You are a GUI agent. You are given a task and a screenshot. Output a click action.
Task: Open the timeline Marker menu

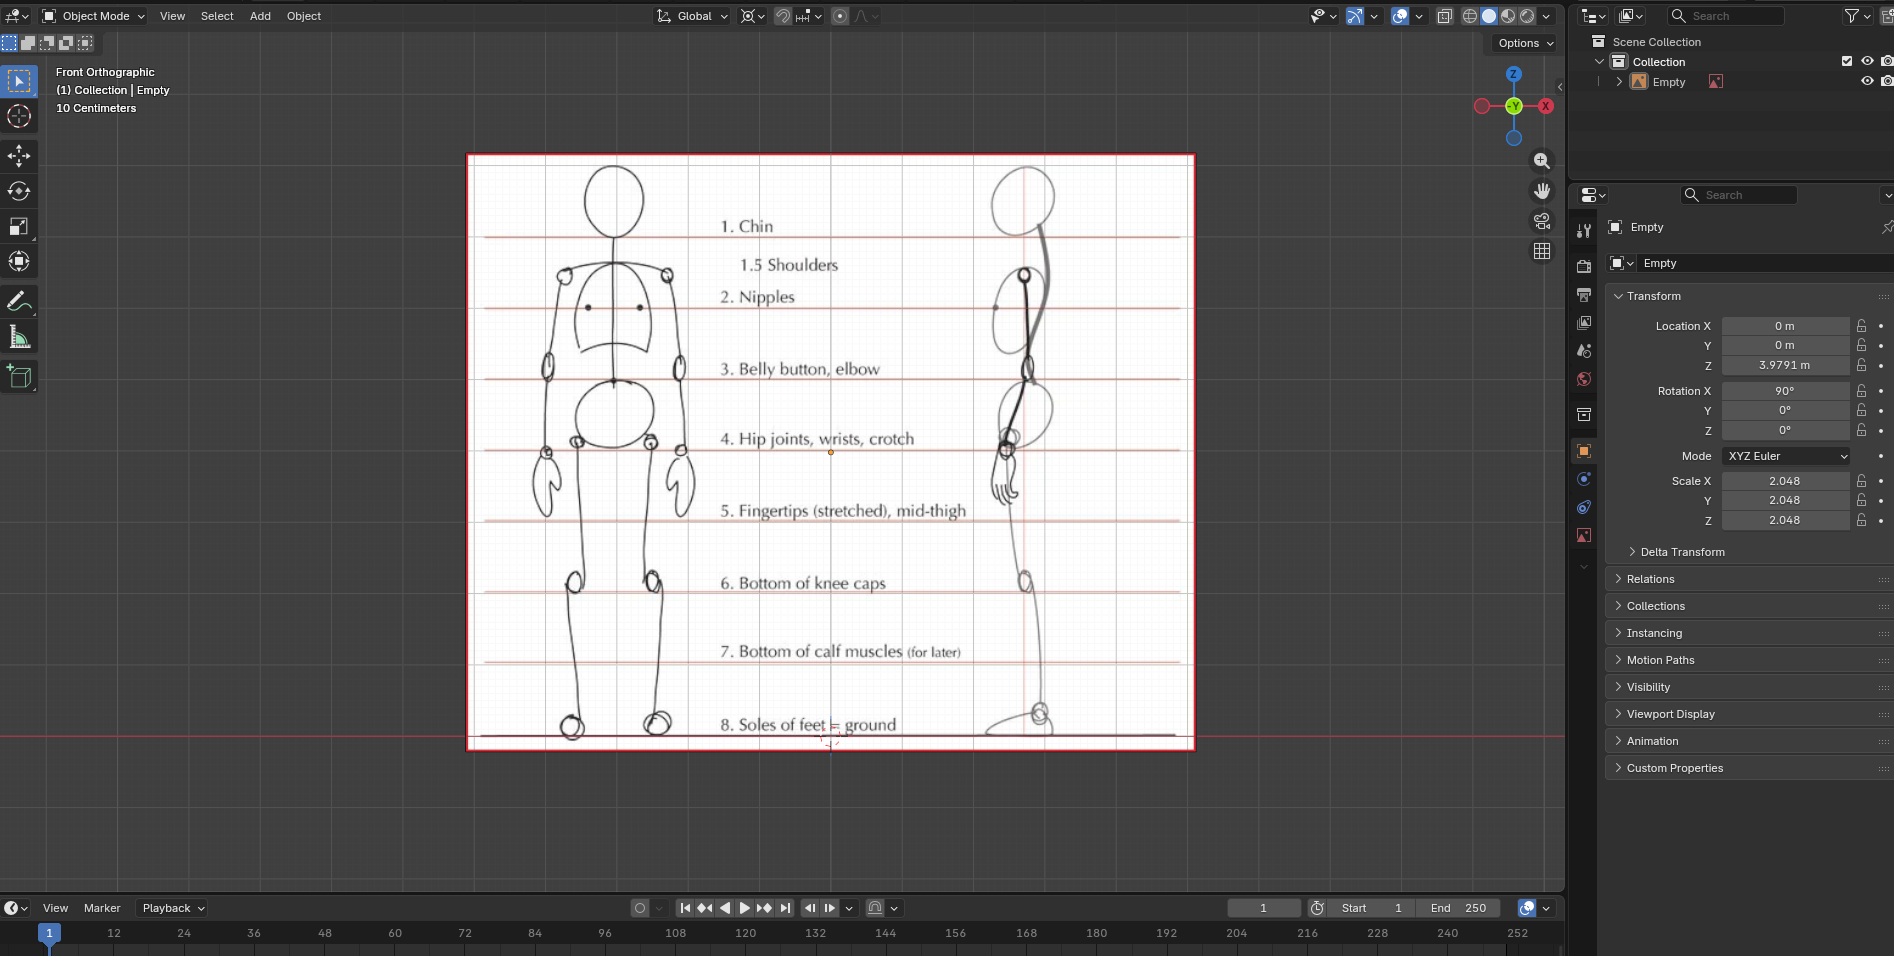[x=102, y=908]
